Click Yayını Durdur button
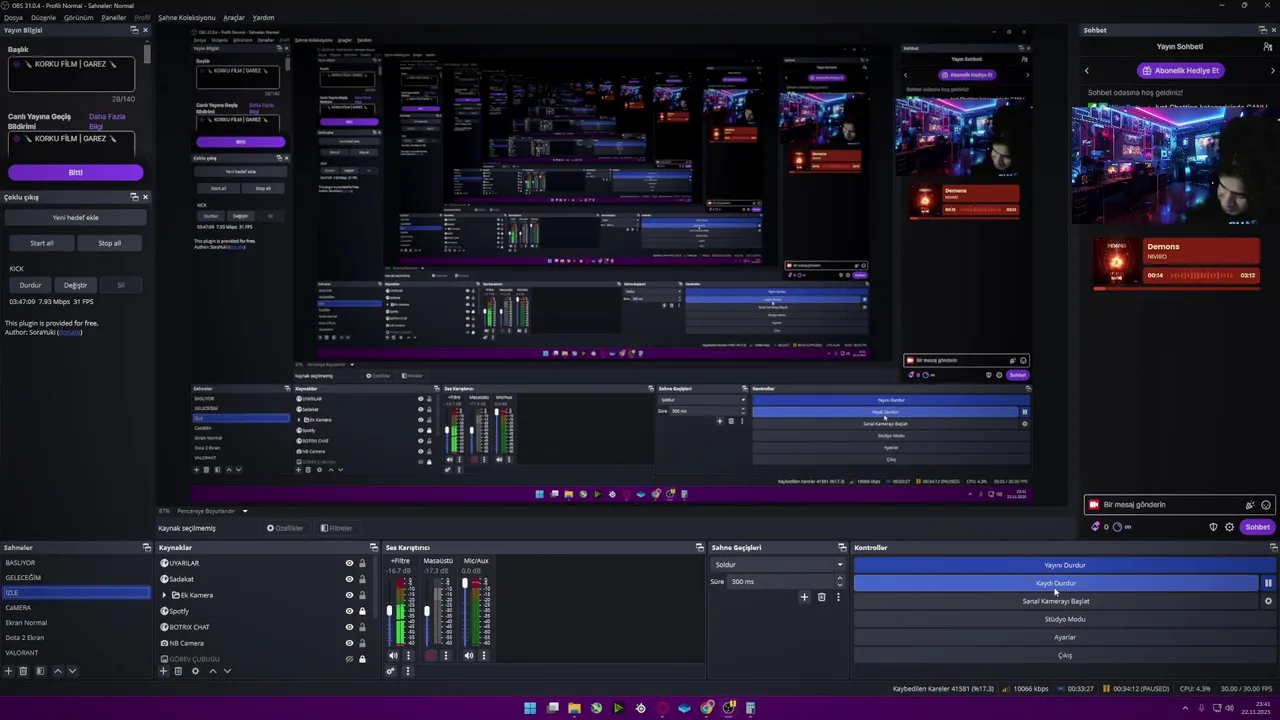 pyautogui.click(x=1064, y=565)
